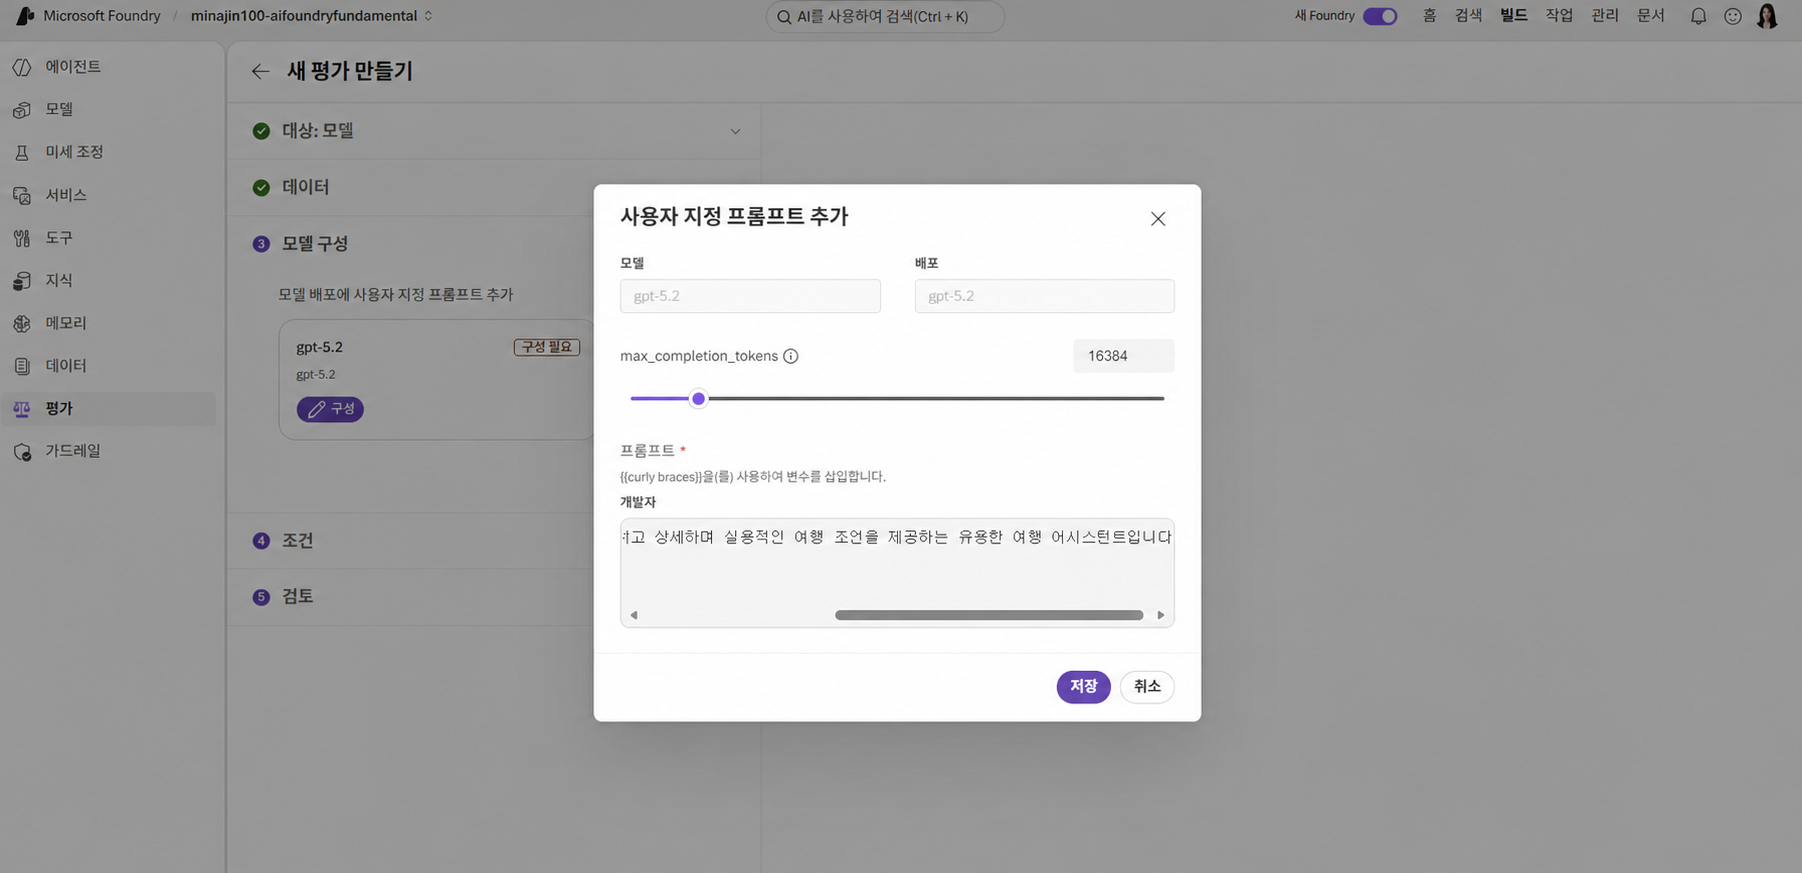
Task: Open the 관리 top menu
Action: [x=1605, y=16]
